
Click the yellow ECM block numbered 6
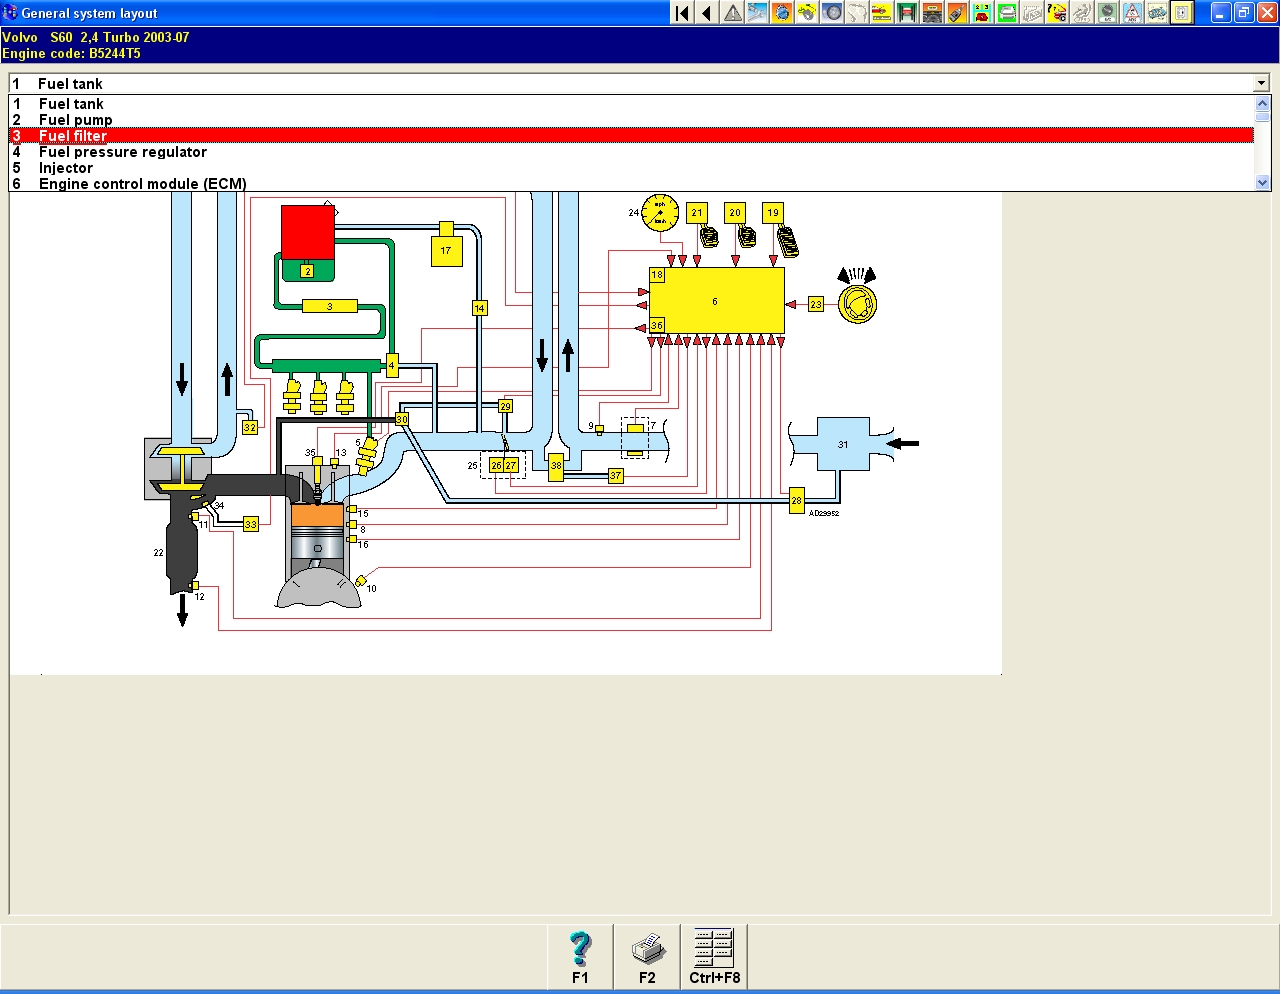[x=716, y=301]
